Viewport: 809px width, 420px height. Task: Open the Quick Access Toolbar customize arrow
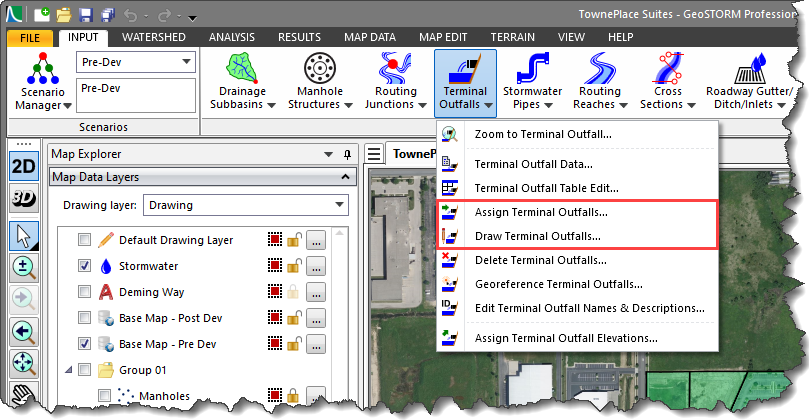[192, 18]
